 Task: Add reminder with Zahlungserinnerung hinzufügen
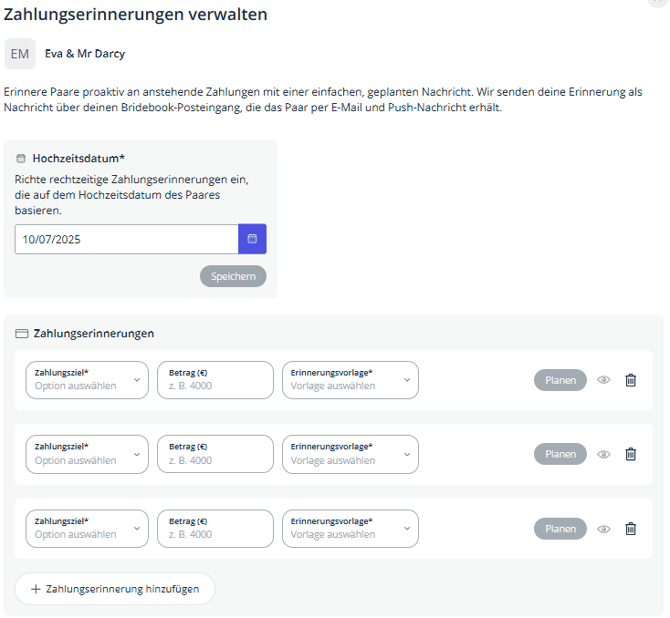point(115,589)
